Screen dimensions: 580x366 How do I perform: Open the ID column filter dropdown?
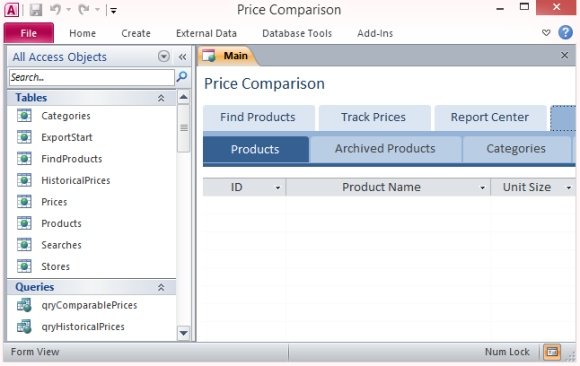[x=277, y=188]
